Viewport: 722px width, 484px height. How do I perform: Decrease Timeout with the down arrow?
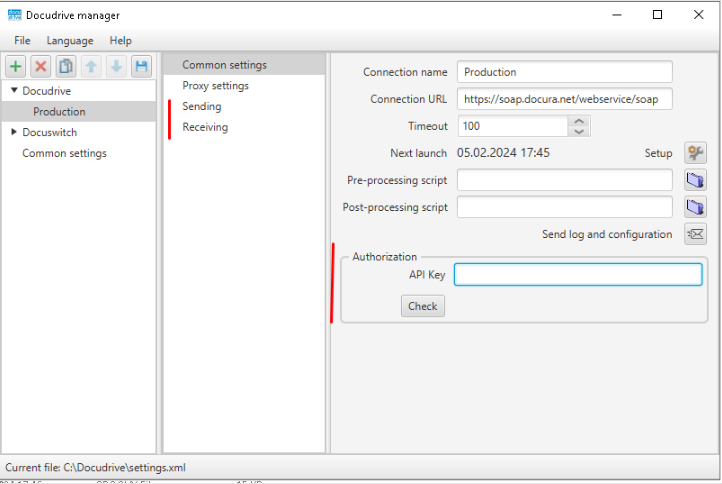pyautogui.click(x=579, y=132)
